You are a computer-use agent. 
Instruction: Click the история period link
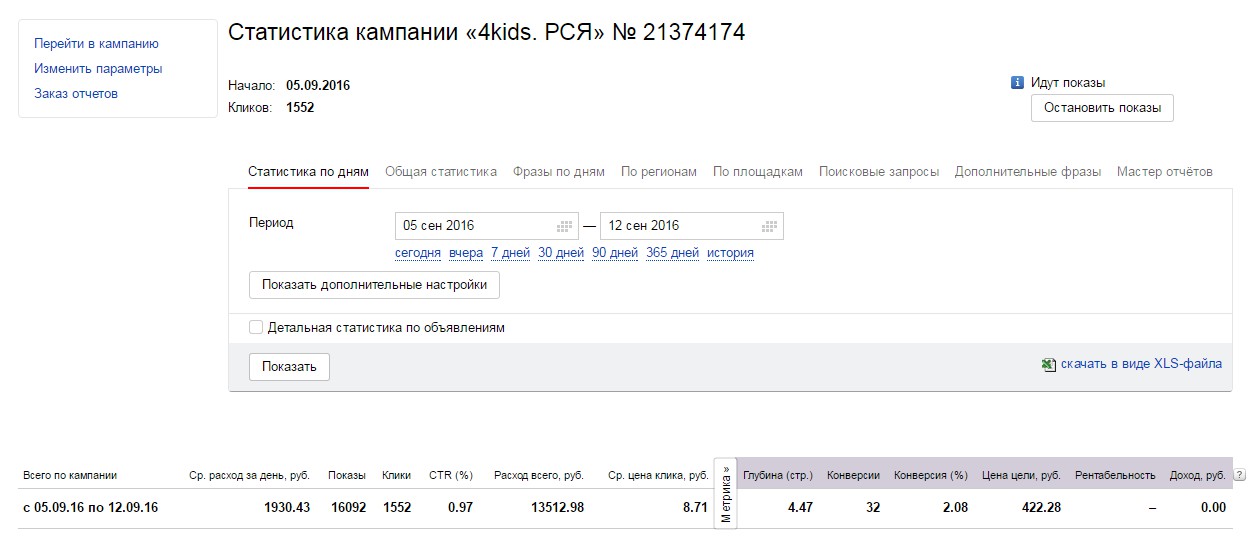(730, 253)
